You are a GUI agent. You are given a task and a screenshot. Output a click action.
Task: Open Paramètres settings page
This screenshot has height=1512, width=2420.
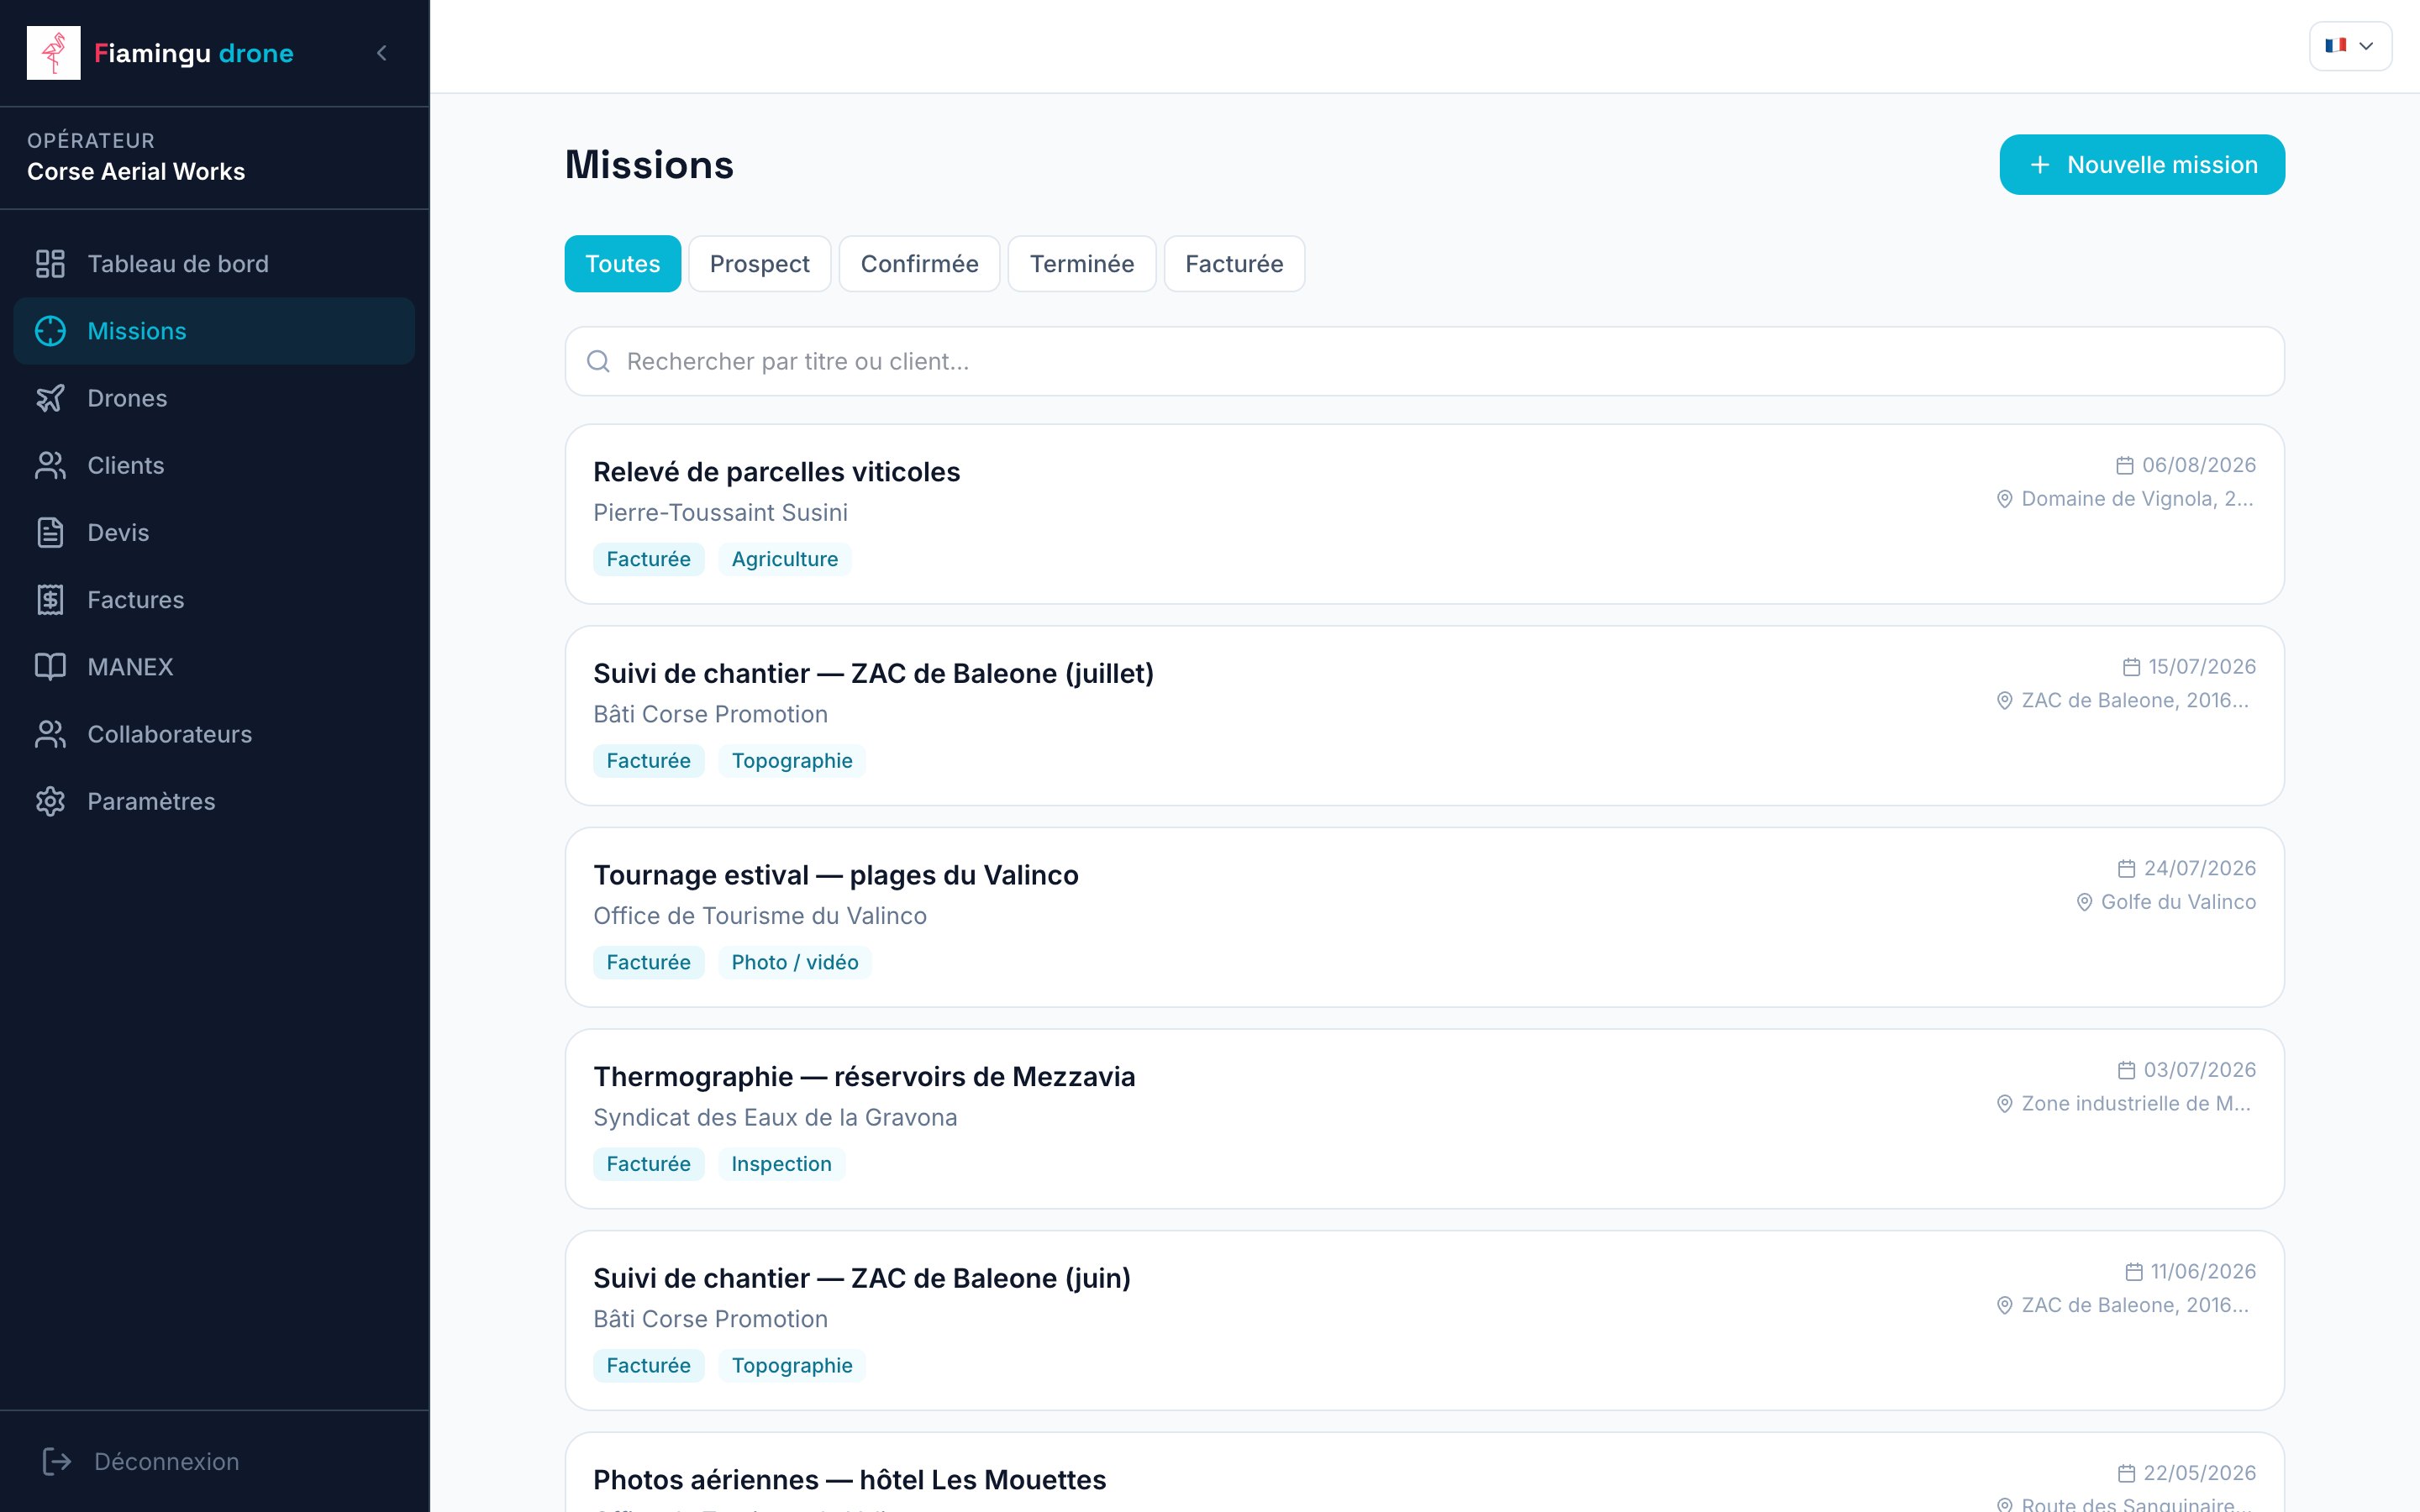coord(214,801)
